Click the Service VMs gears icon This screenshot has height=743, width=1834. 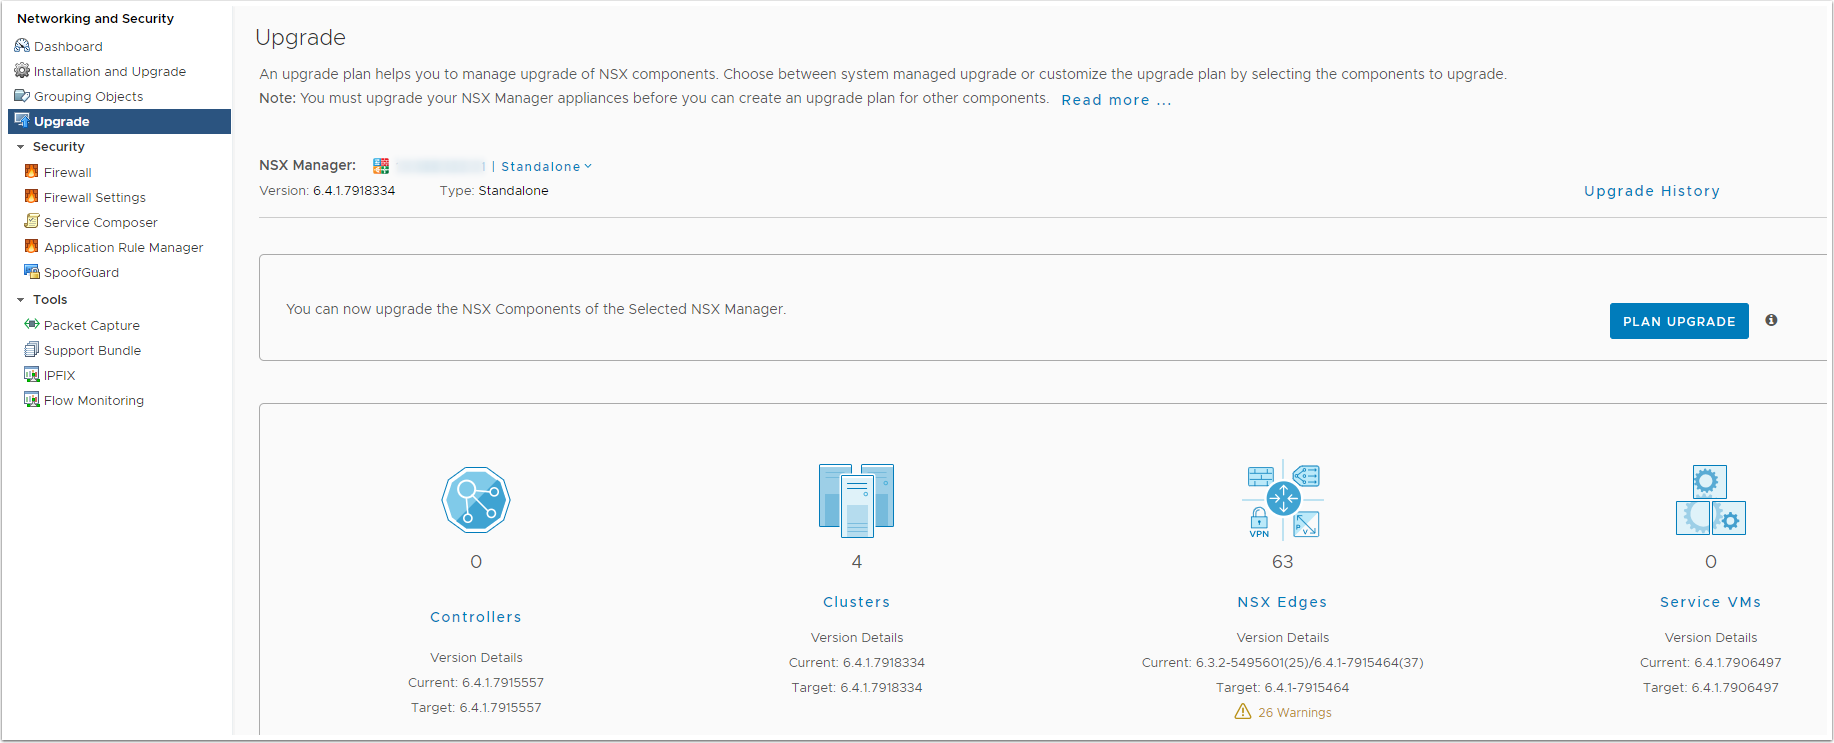[1711, 500]
